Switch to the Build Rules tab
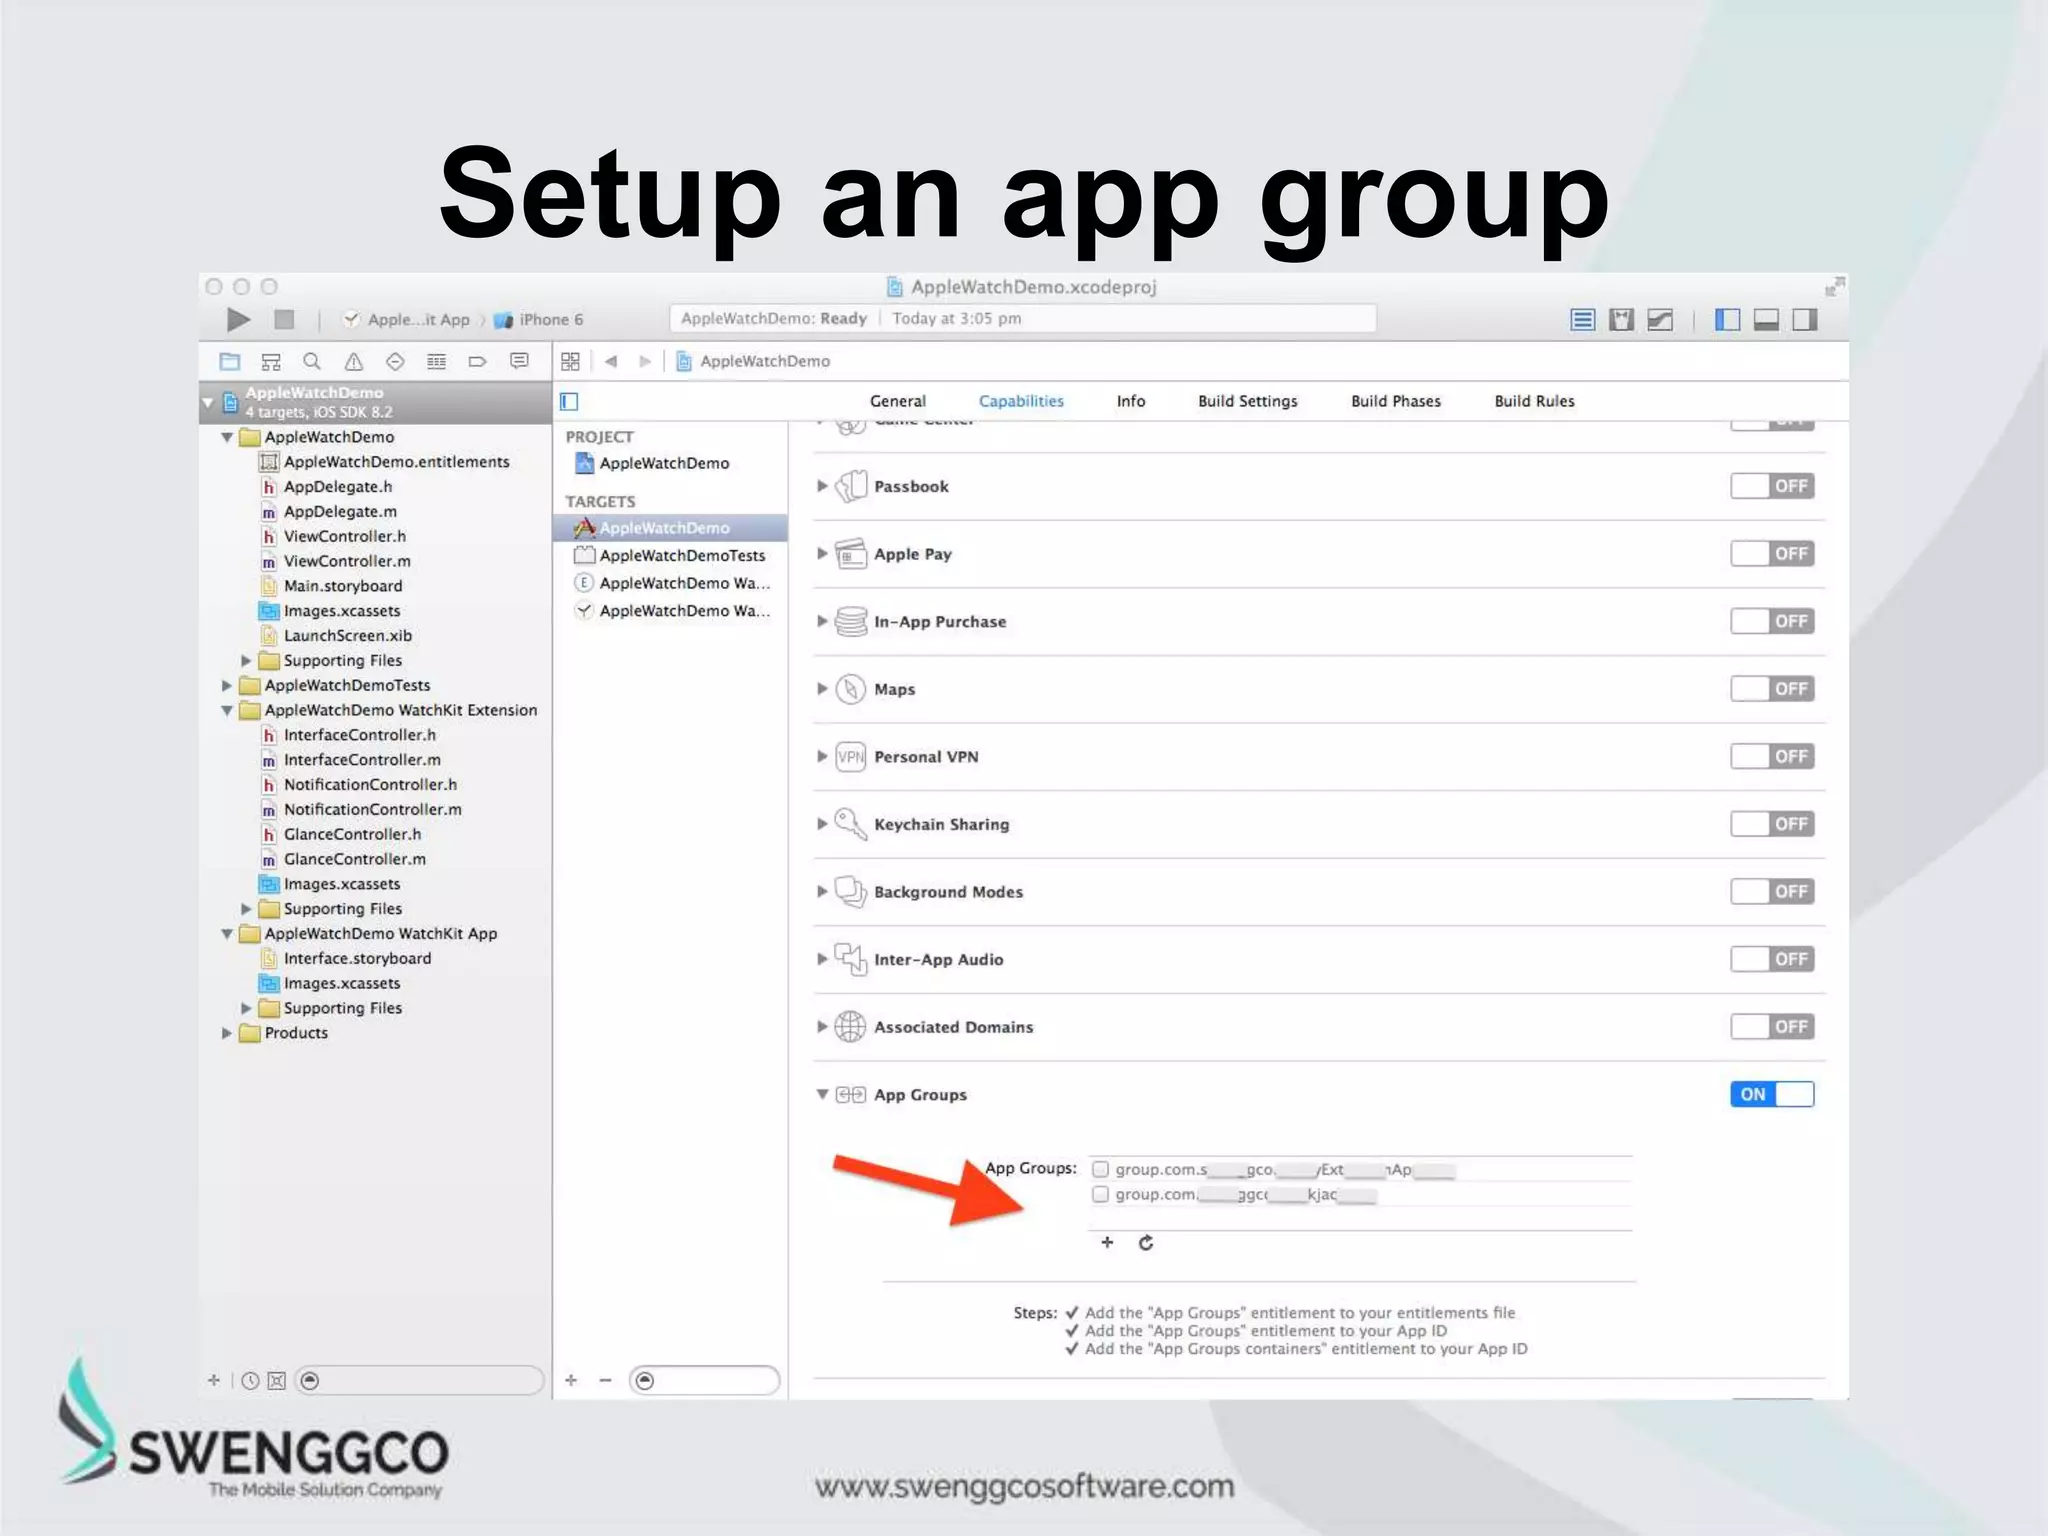 point(1535,401)
